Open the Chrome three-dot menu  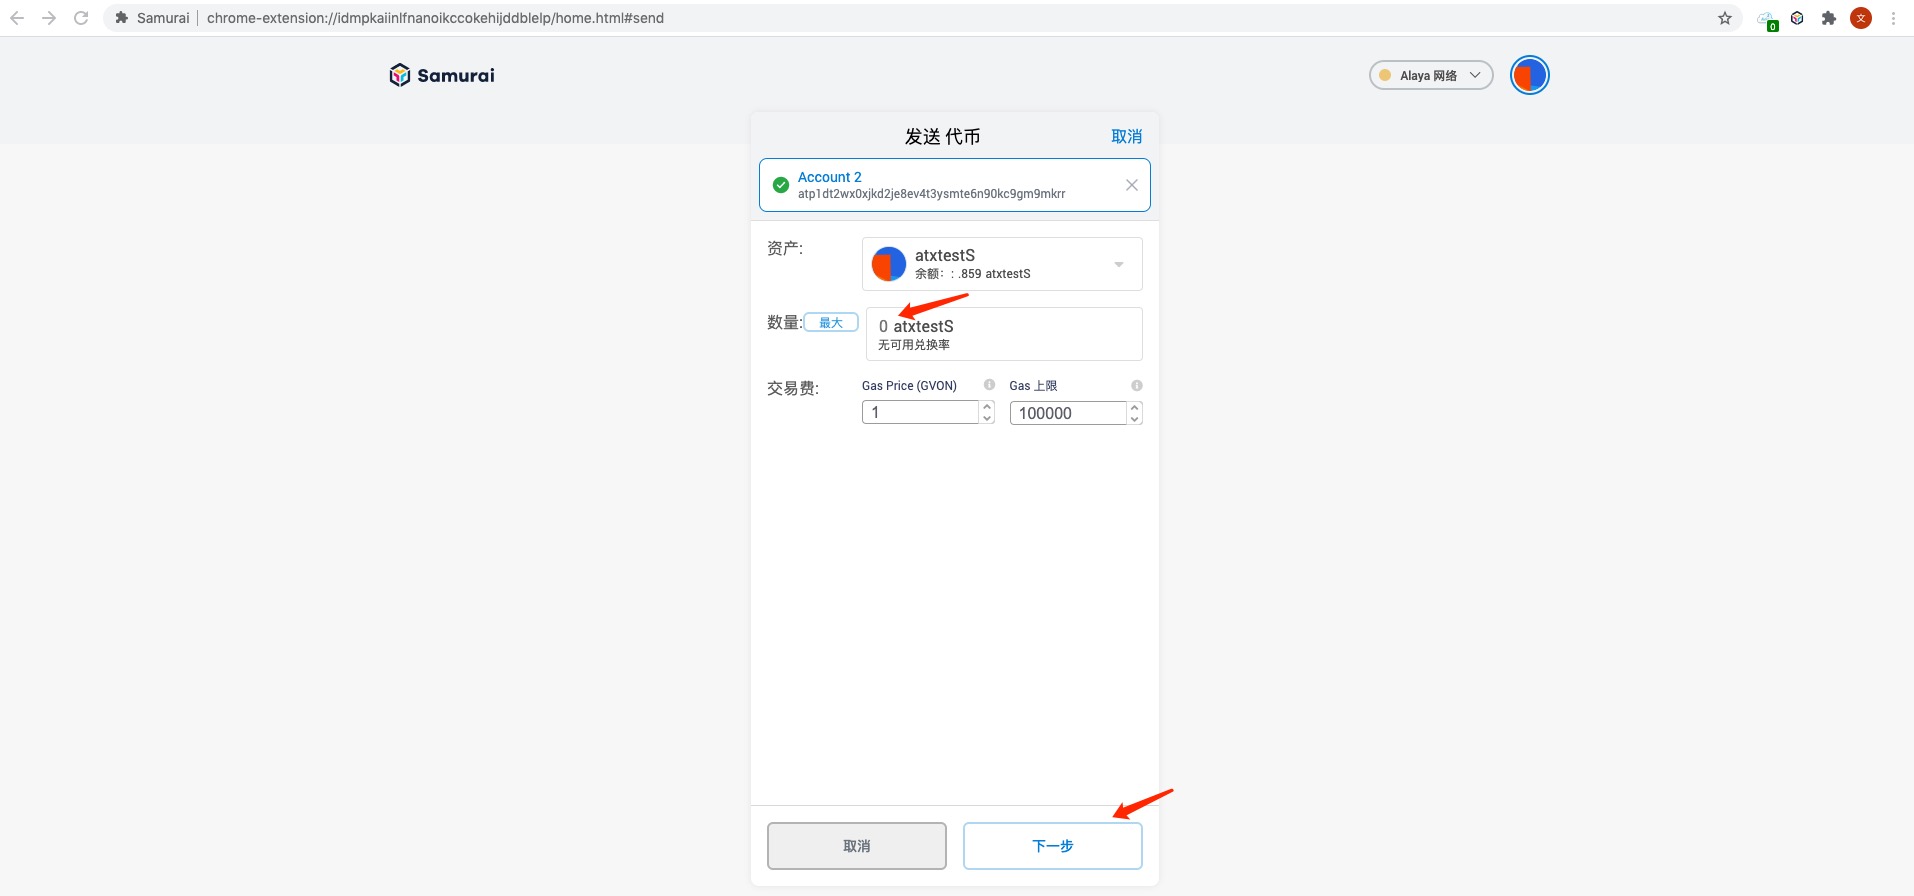pos(1893,18)
